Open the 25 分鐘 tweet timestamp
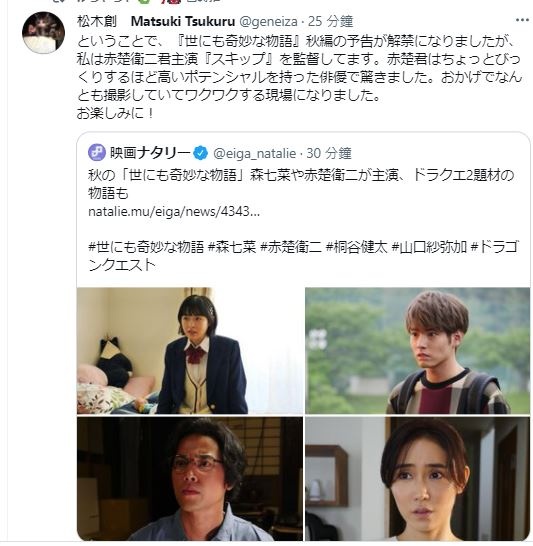 pos(330,22)
